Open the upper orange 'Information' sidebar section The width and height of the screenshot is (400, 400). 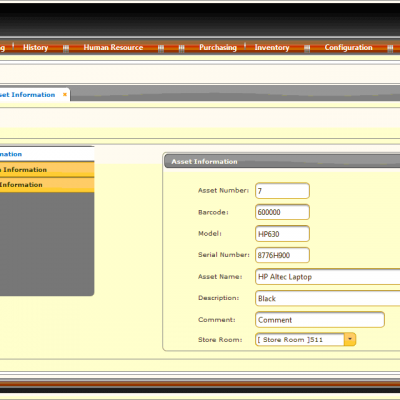coord(47,170)
